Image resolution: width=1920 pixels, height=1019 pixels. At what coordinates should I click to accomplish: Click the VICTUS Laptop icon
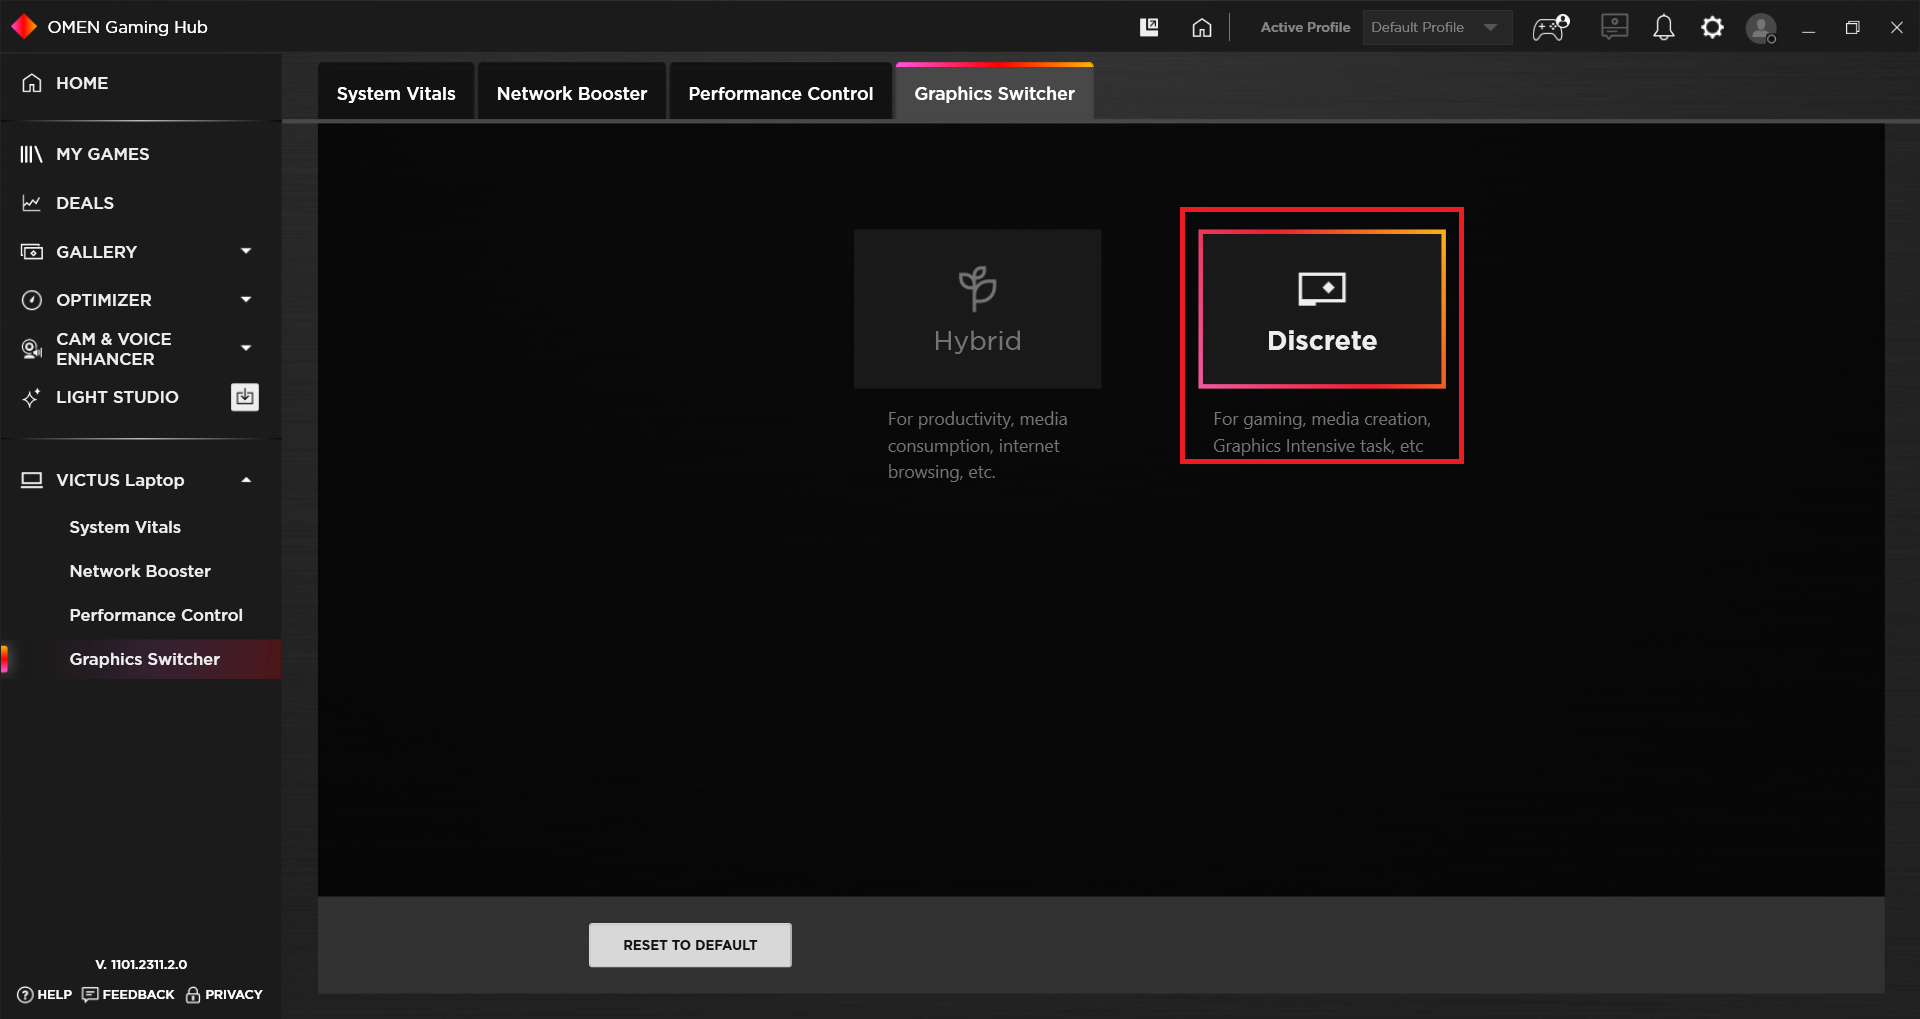click(x=32, y=480)
